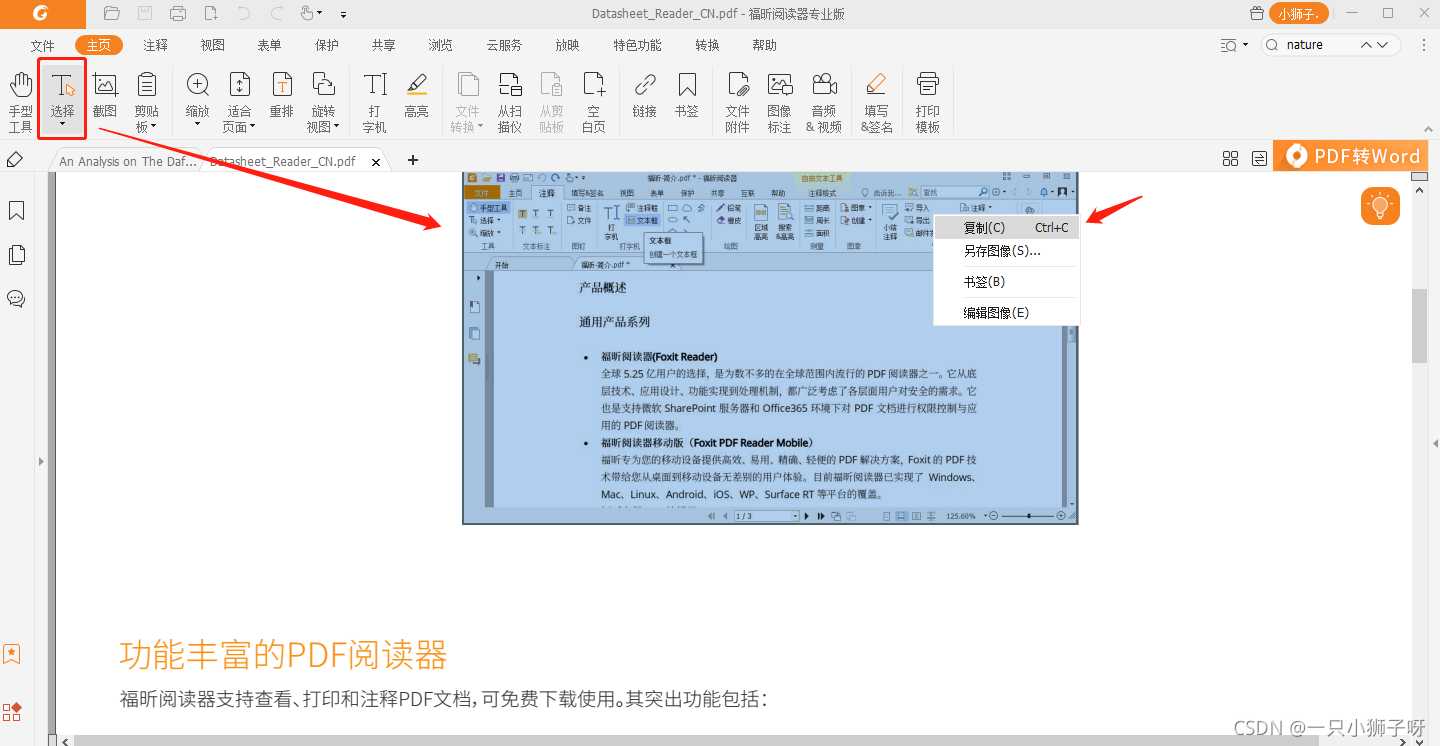Expand the 缩放 dropdown arrow
Image resolution: width=1440 pixels, height=746 pixels.
(198, 126)
